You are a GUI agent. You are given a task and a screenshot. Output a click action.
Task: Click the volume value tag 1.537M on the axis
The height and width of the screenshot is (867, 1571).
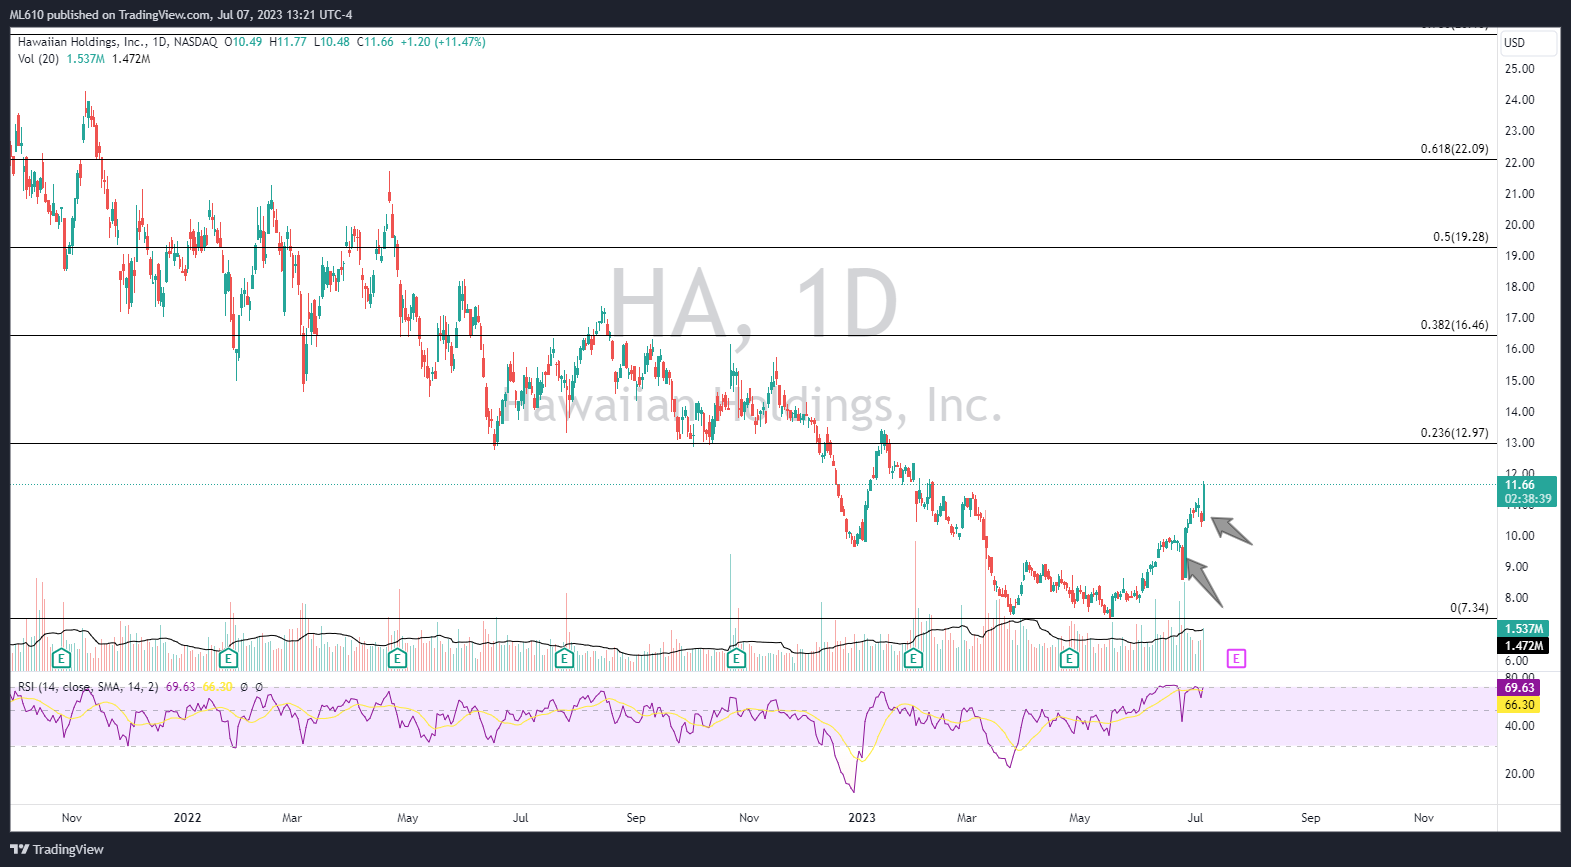pos(1524,629)
